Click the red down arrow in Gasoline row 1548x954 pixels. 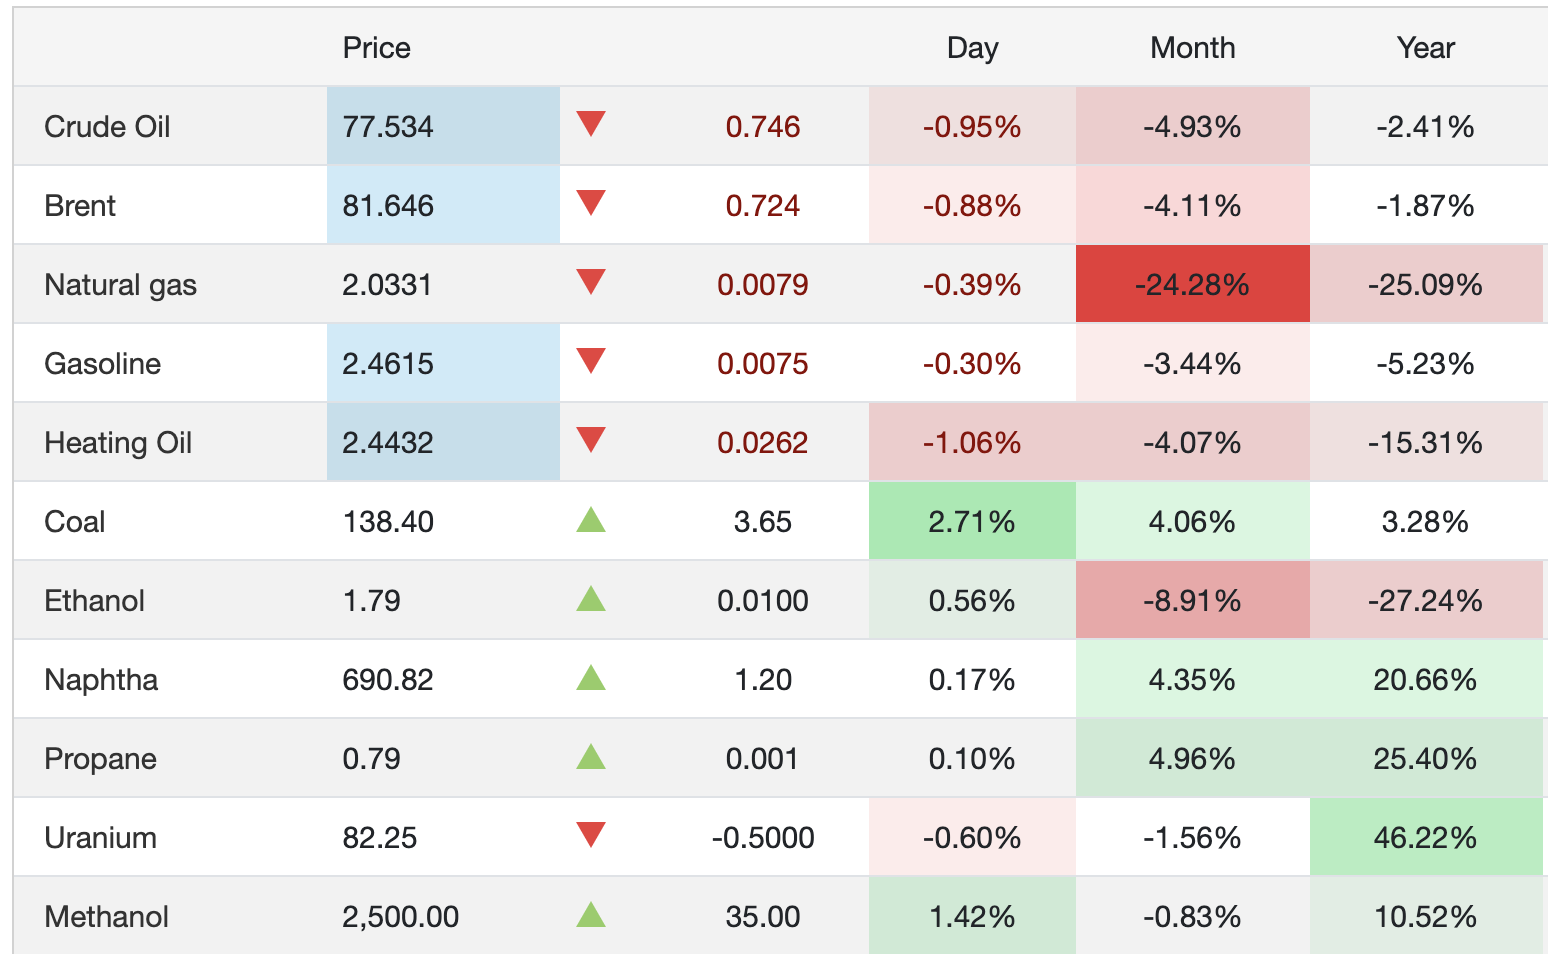pos(591,361)
